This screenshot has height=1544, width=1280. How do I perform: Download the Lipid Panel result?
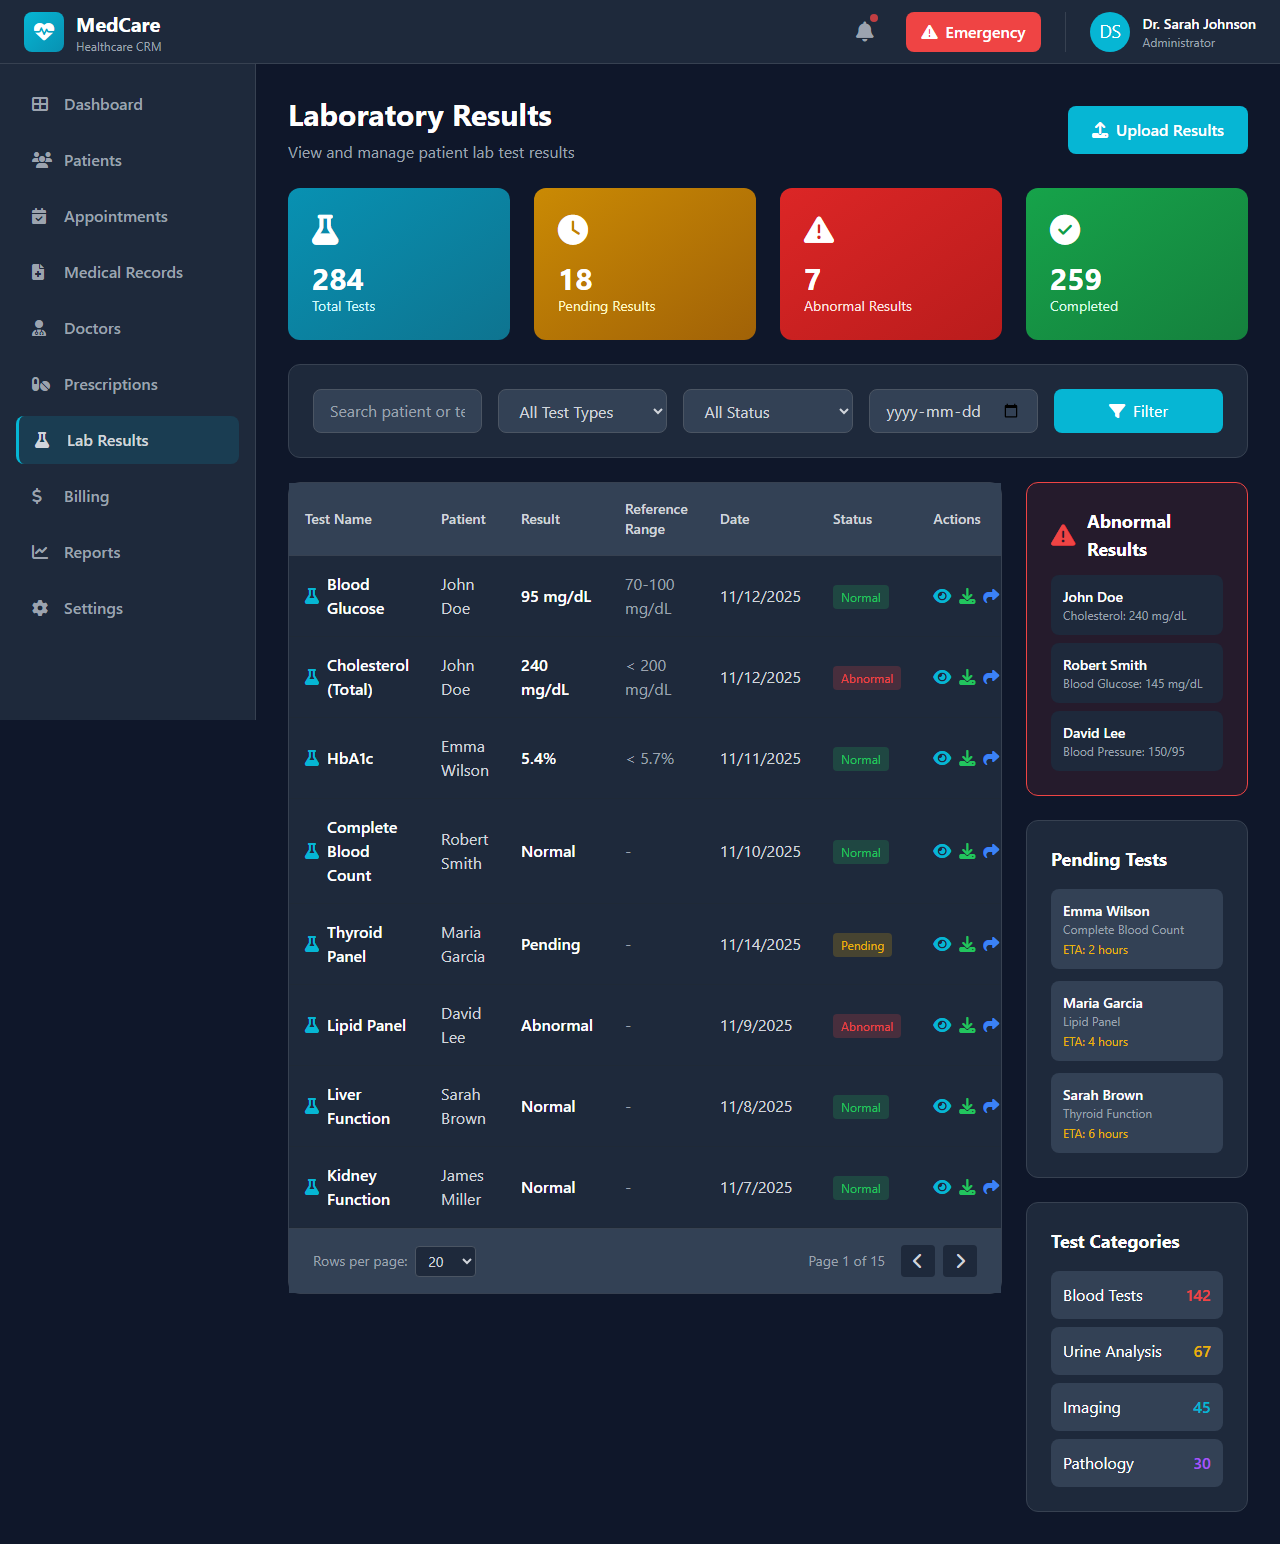tap(967, 1026)
